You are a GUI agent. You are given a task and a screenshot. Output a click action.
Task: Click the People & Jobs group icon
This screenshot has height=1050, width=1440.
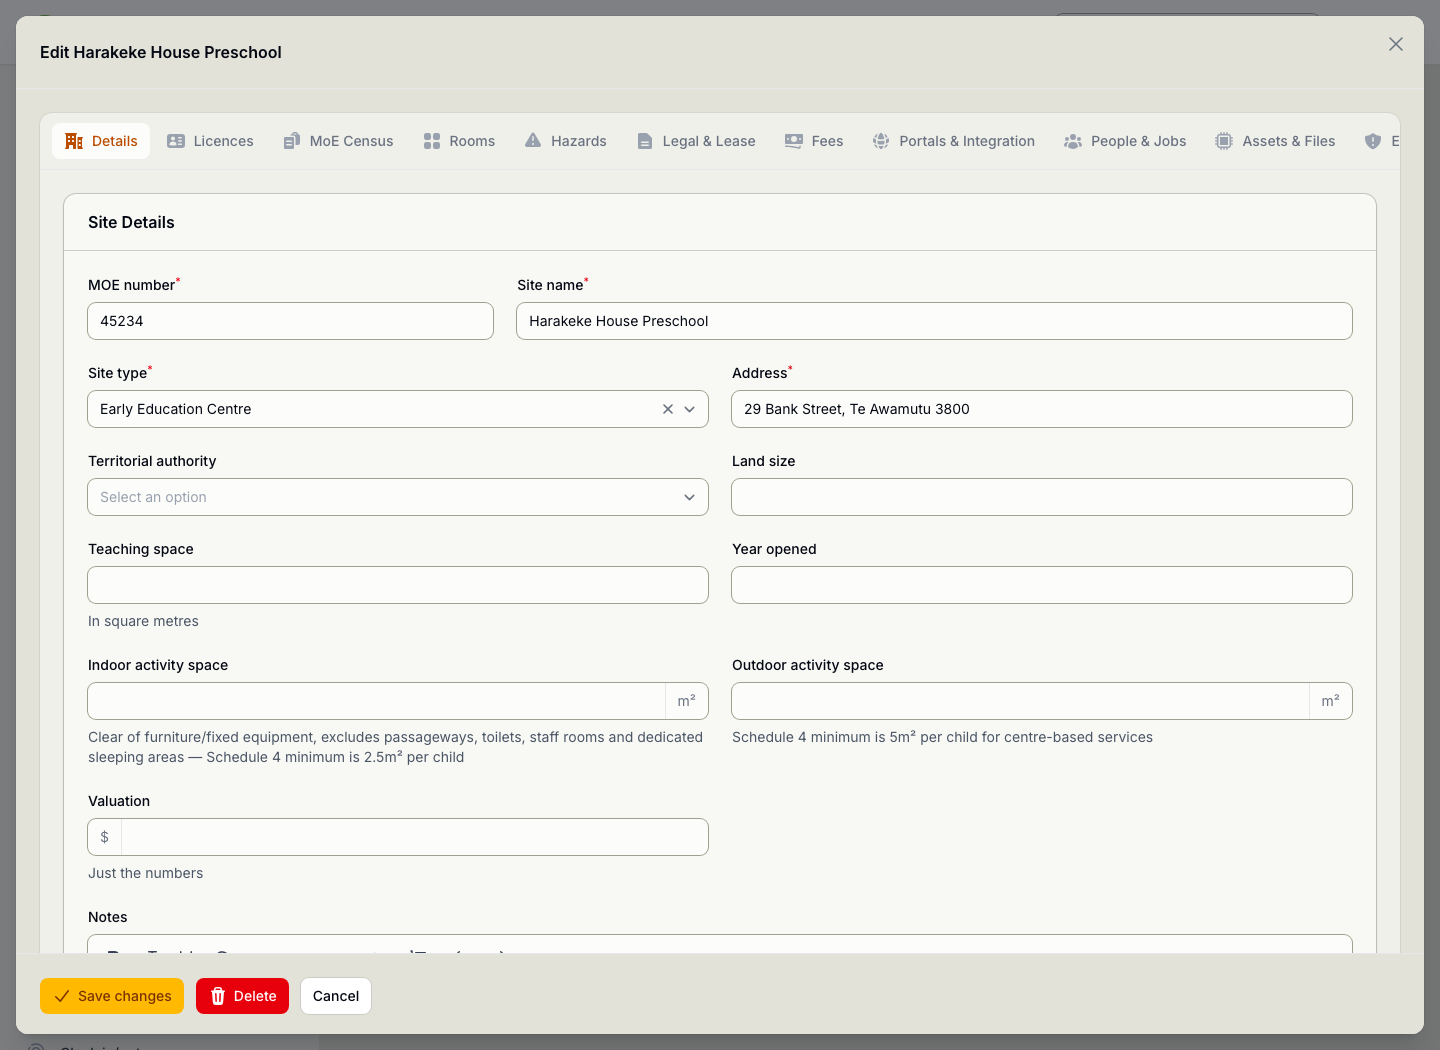click(1073, 141)
